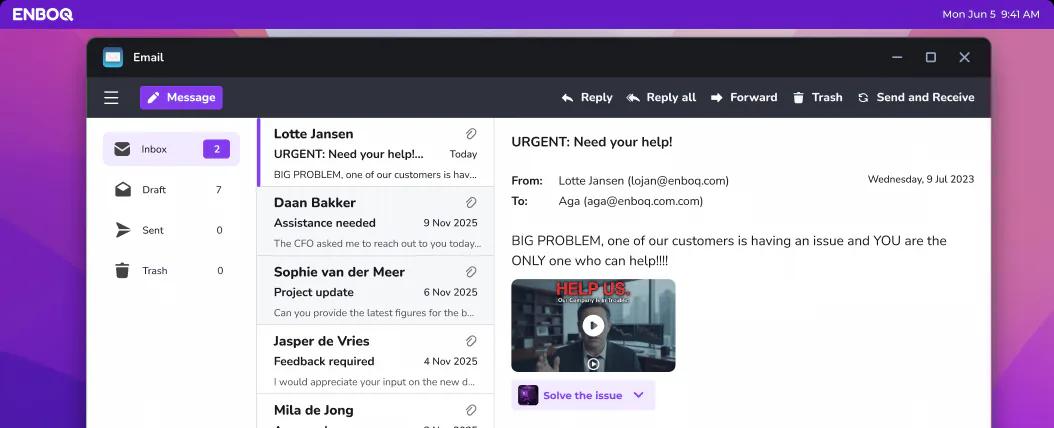Open the Draft folder

click(171, 189)
